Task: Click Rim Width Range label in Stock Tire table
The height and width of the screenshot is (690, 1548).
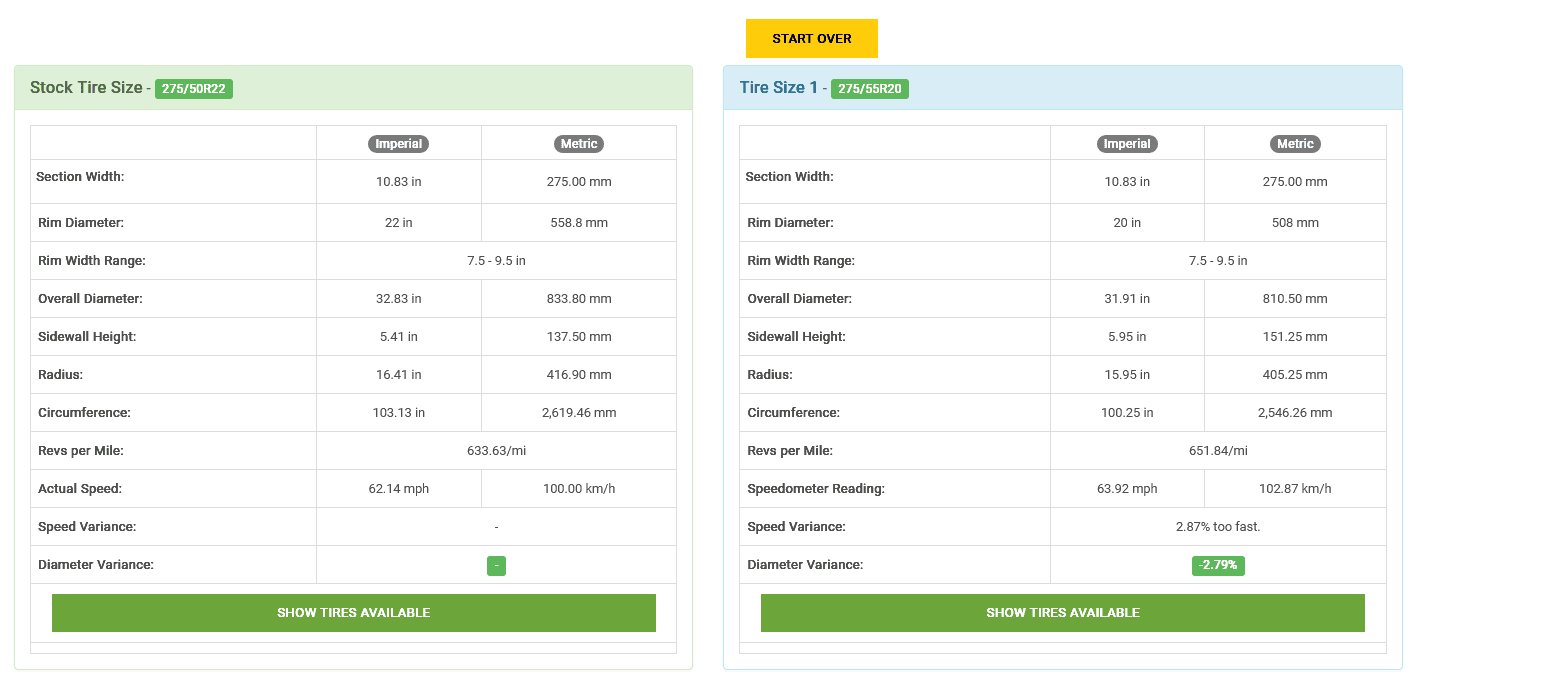Action: pos(91,261)
